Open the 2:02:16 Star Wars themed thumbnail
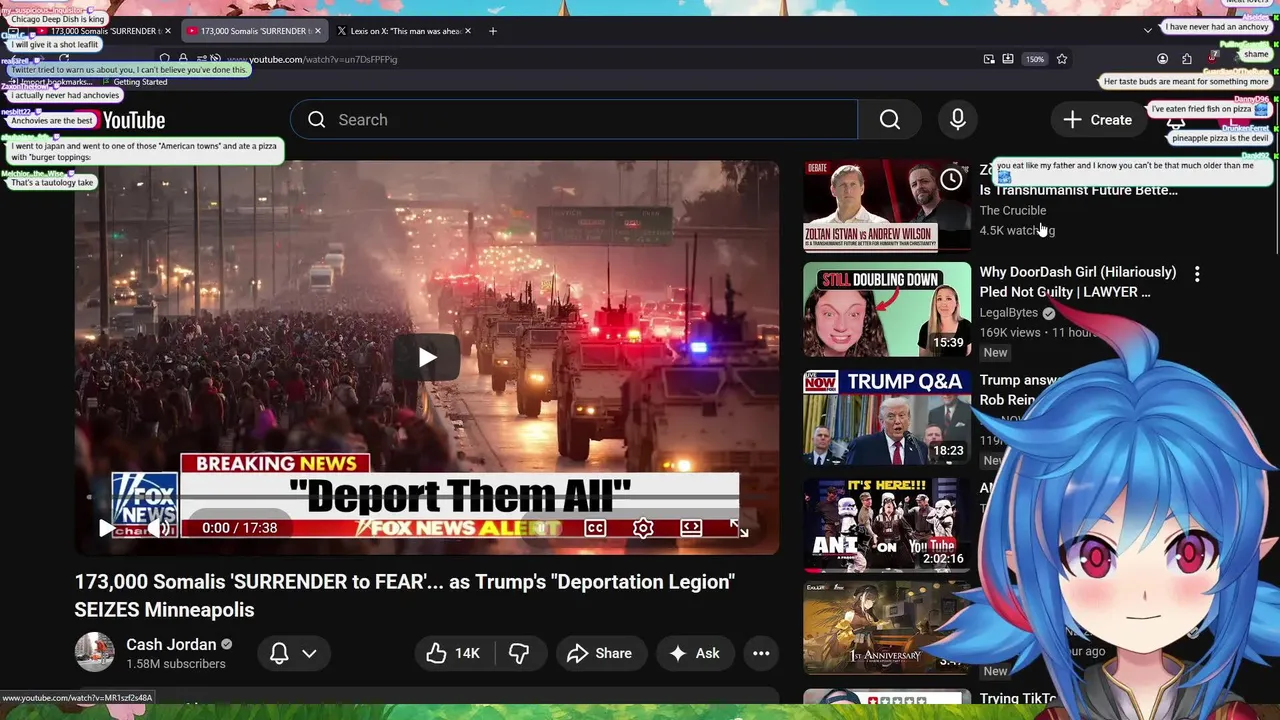The width and height of the screenshot is (1280, 720). 887,524
